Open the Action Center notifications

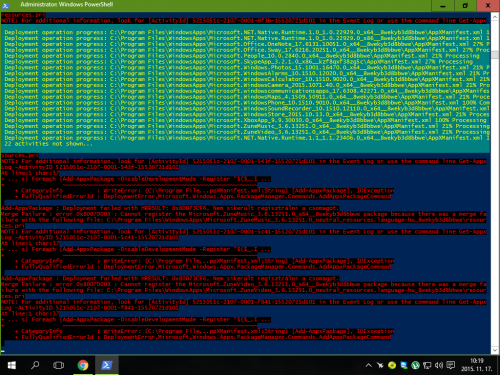(451, 365)
